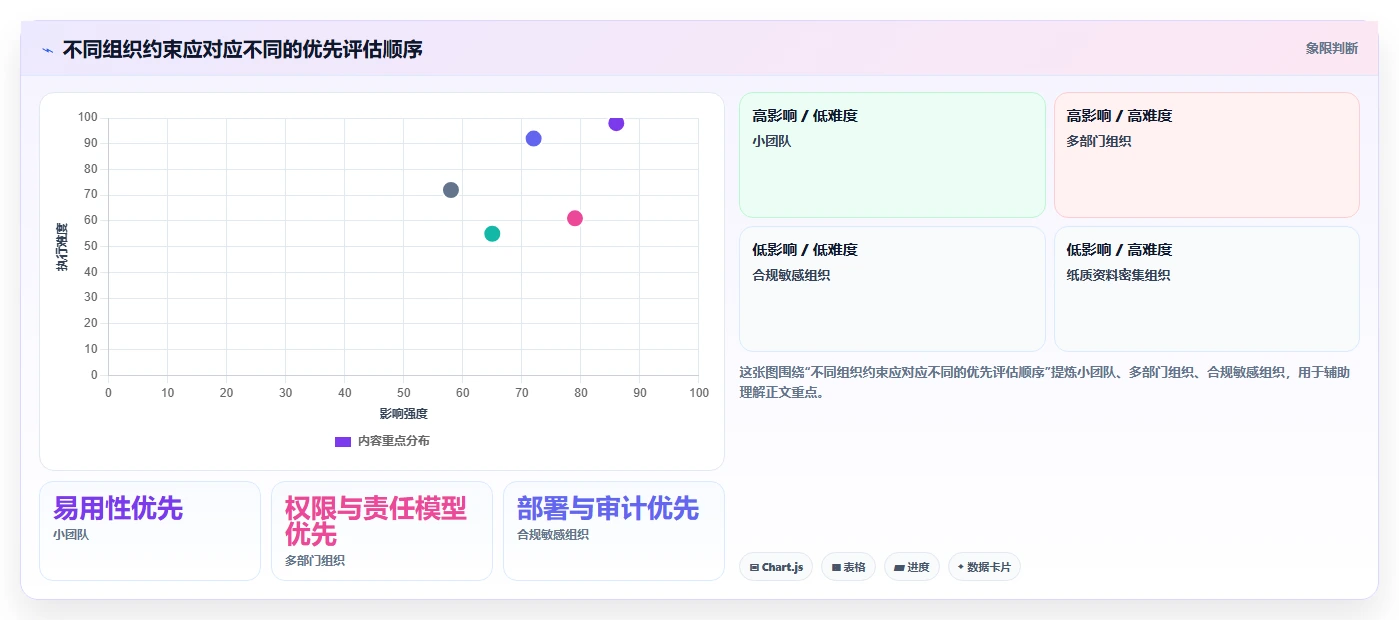
Task: Select the indigo data point near 72
Action: pyautogui.click(x=533, y=138)
